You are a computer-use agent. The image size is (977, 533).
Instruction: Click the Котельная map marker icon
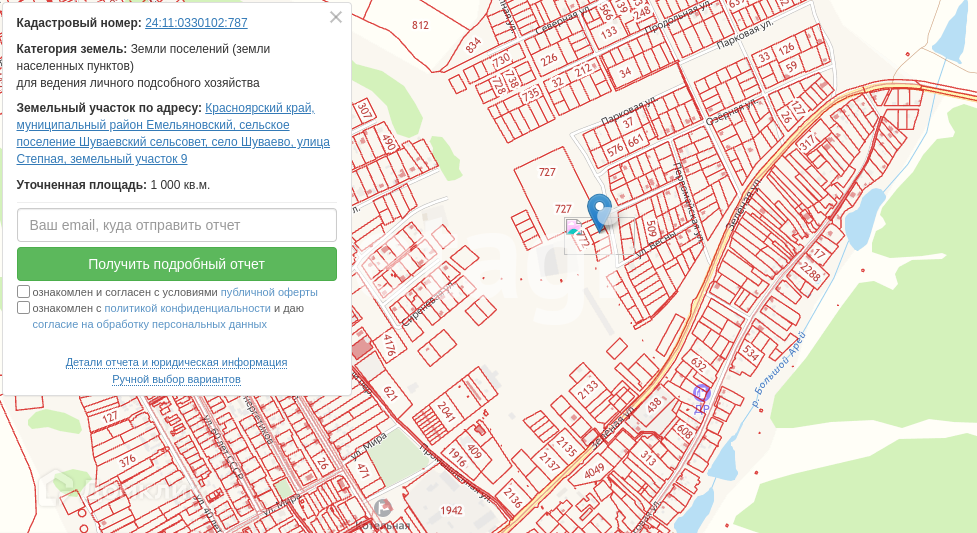382,509
